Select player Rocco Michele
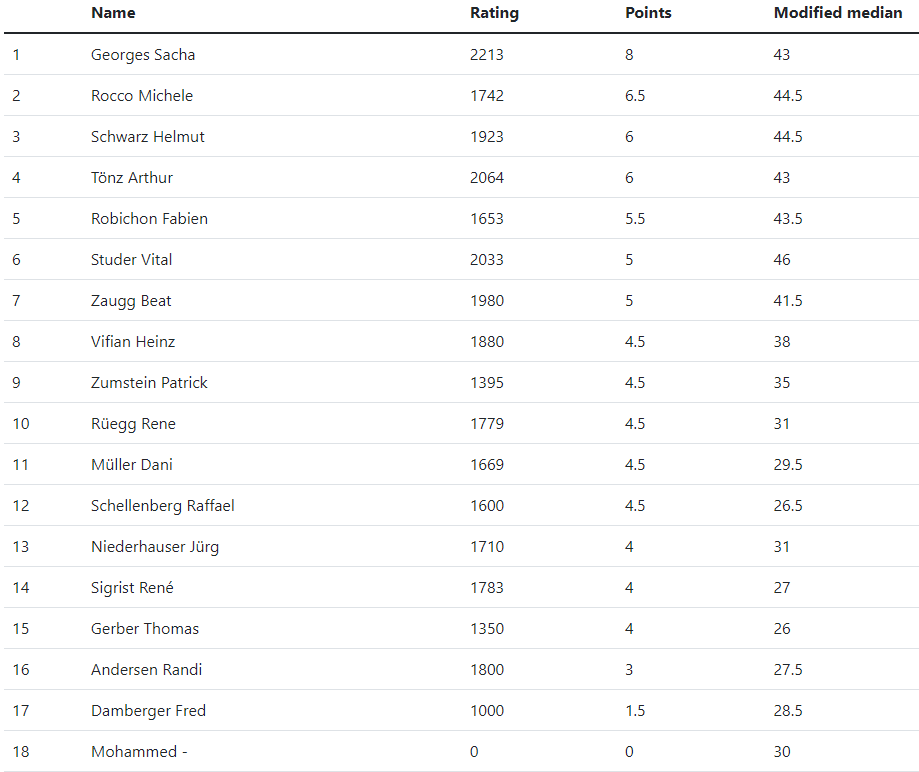Screen dimensions: 919x772 point(142,96)
